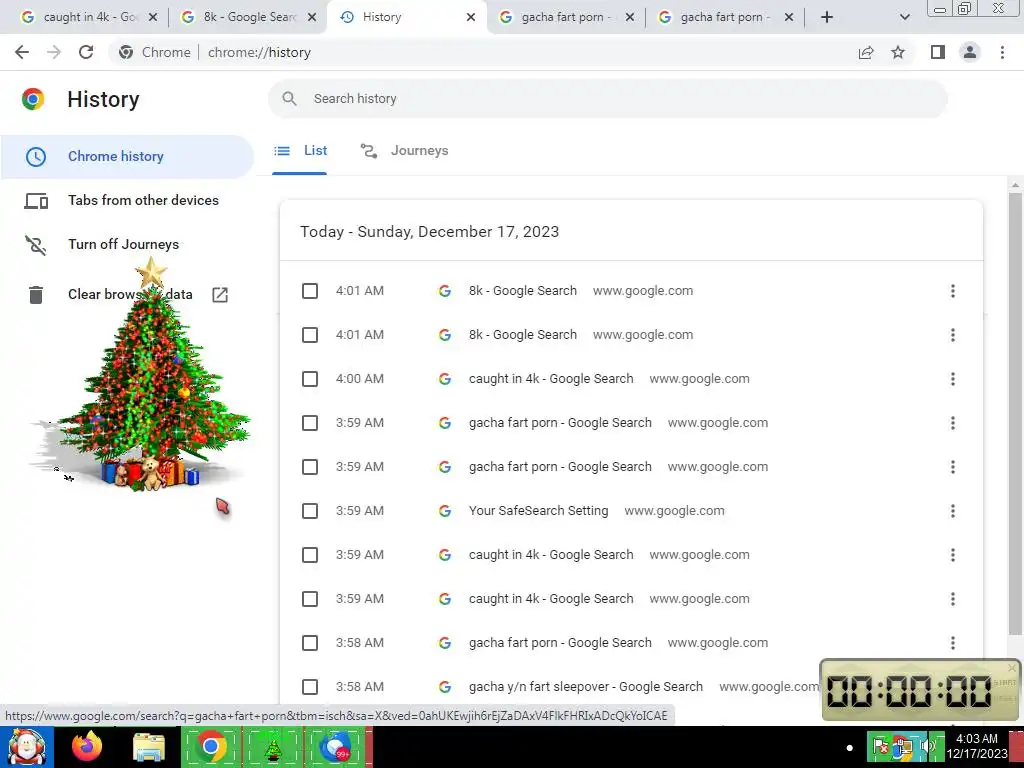Click the clock icon next to Chrome history
This screenshot has width=1024, height=768.
pyautogui.click(x=36, y=157)
